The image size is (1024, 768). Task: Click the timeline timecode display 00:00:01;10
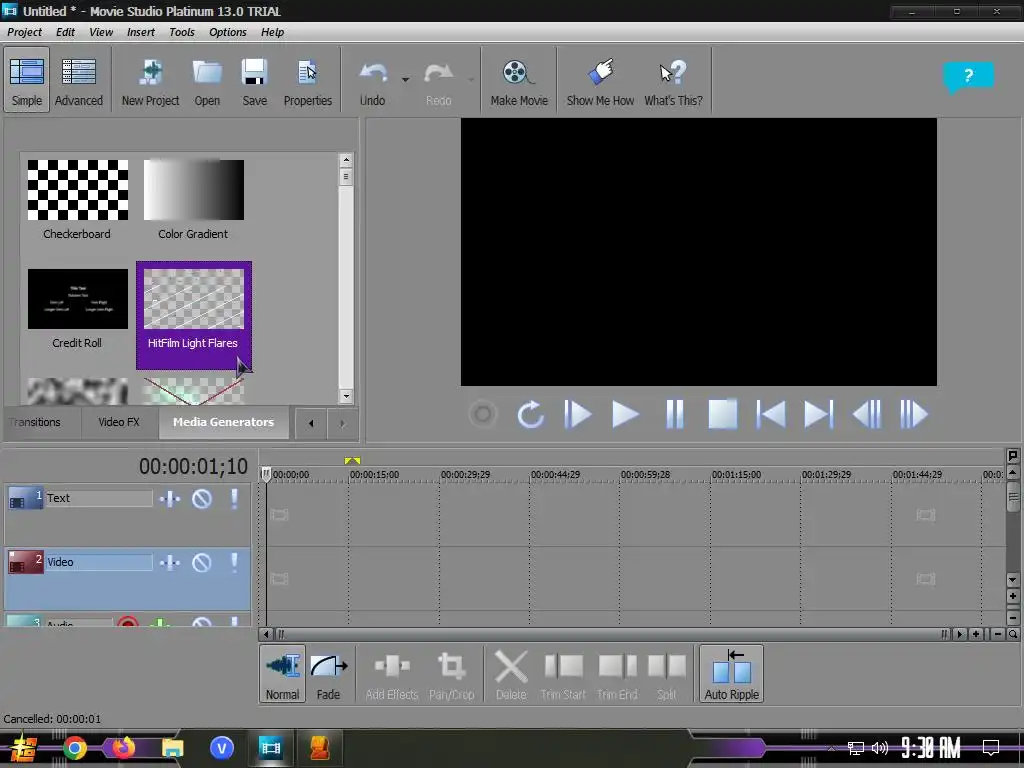click(193, 466)
